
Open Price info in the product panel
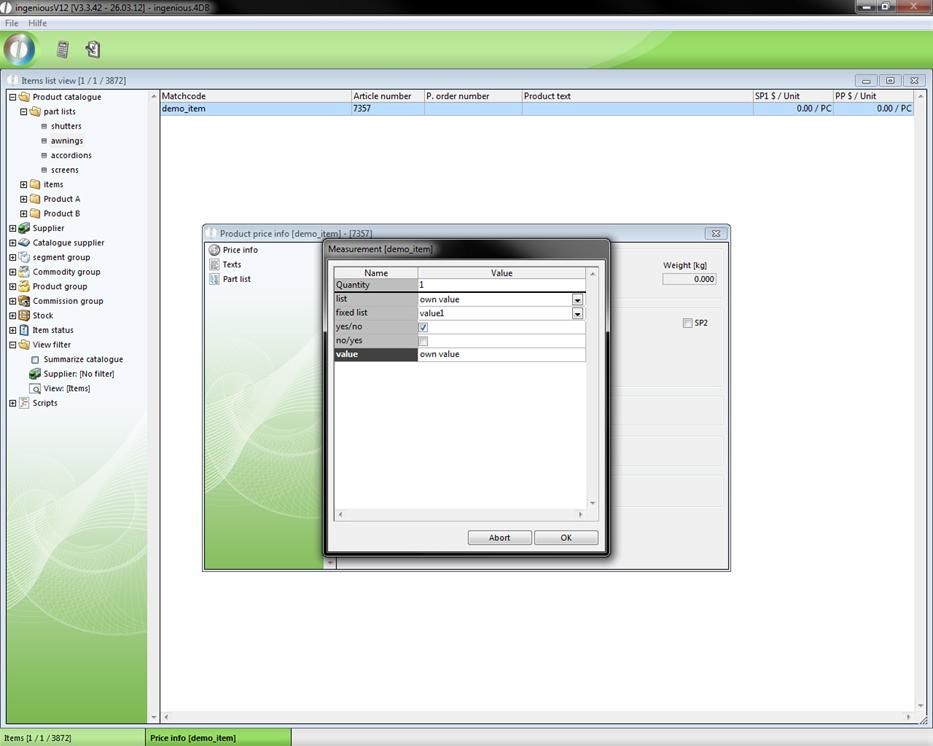tap(239, 250)
